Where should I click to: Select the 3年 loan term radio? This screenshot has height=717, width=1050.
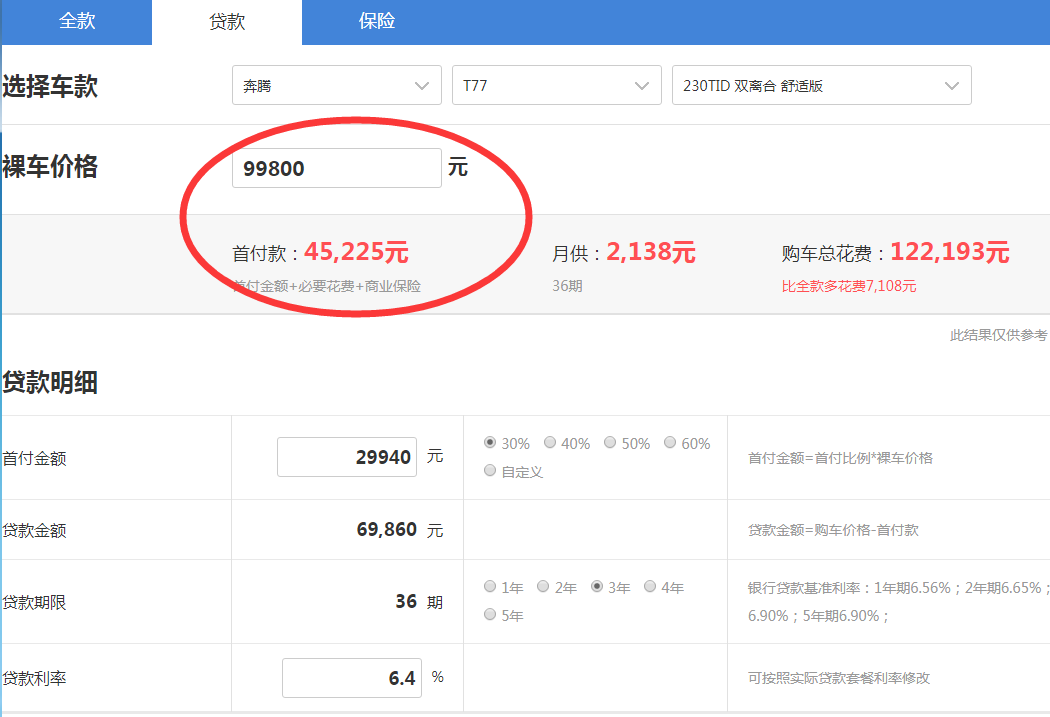[597, 586]
